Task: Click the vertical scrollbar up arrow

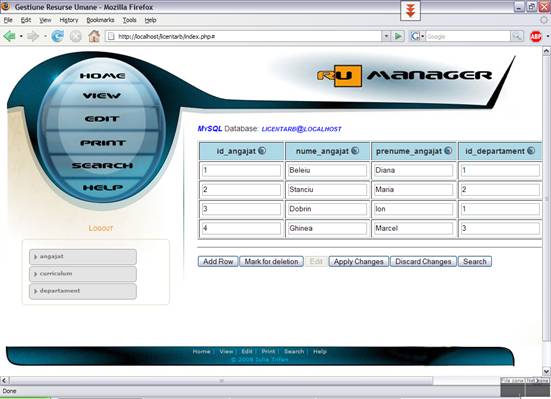Action: (x=546, y=51)
